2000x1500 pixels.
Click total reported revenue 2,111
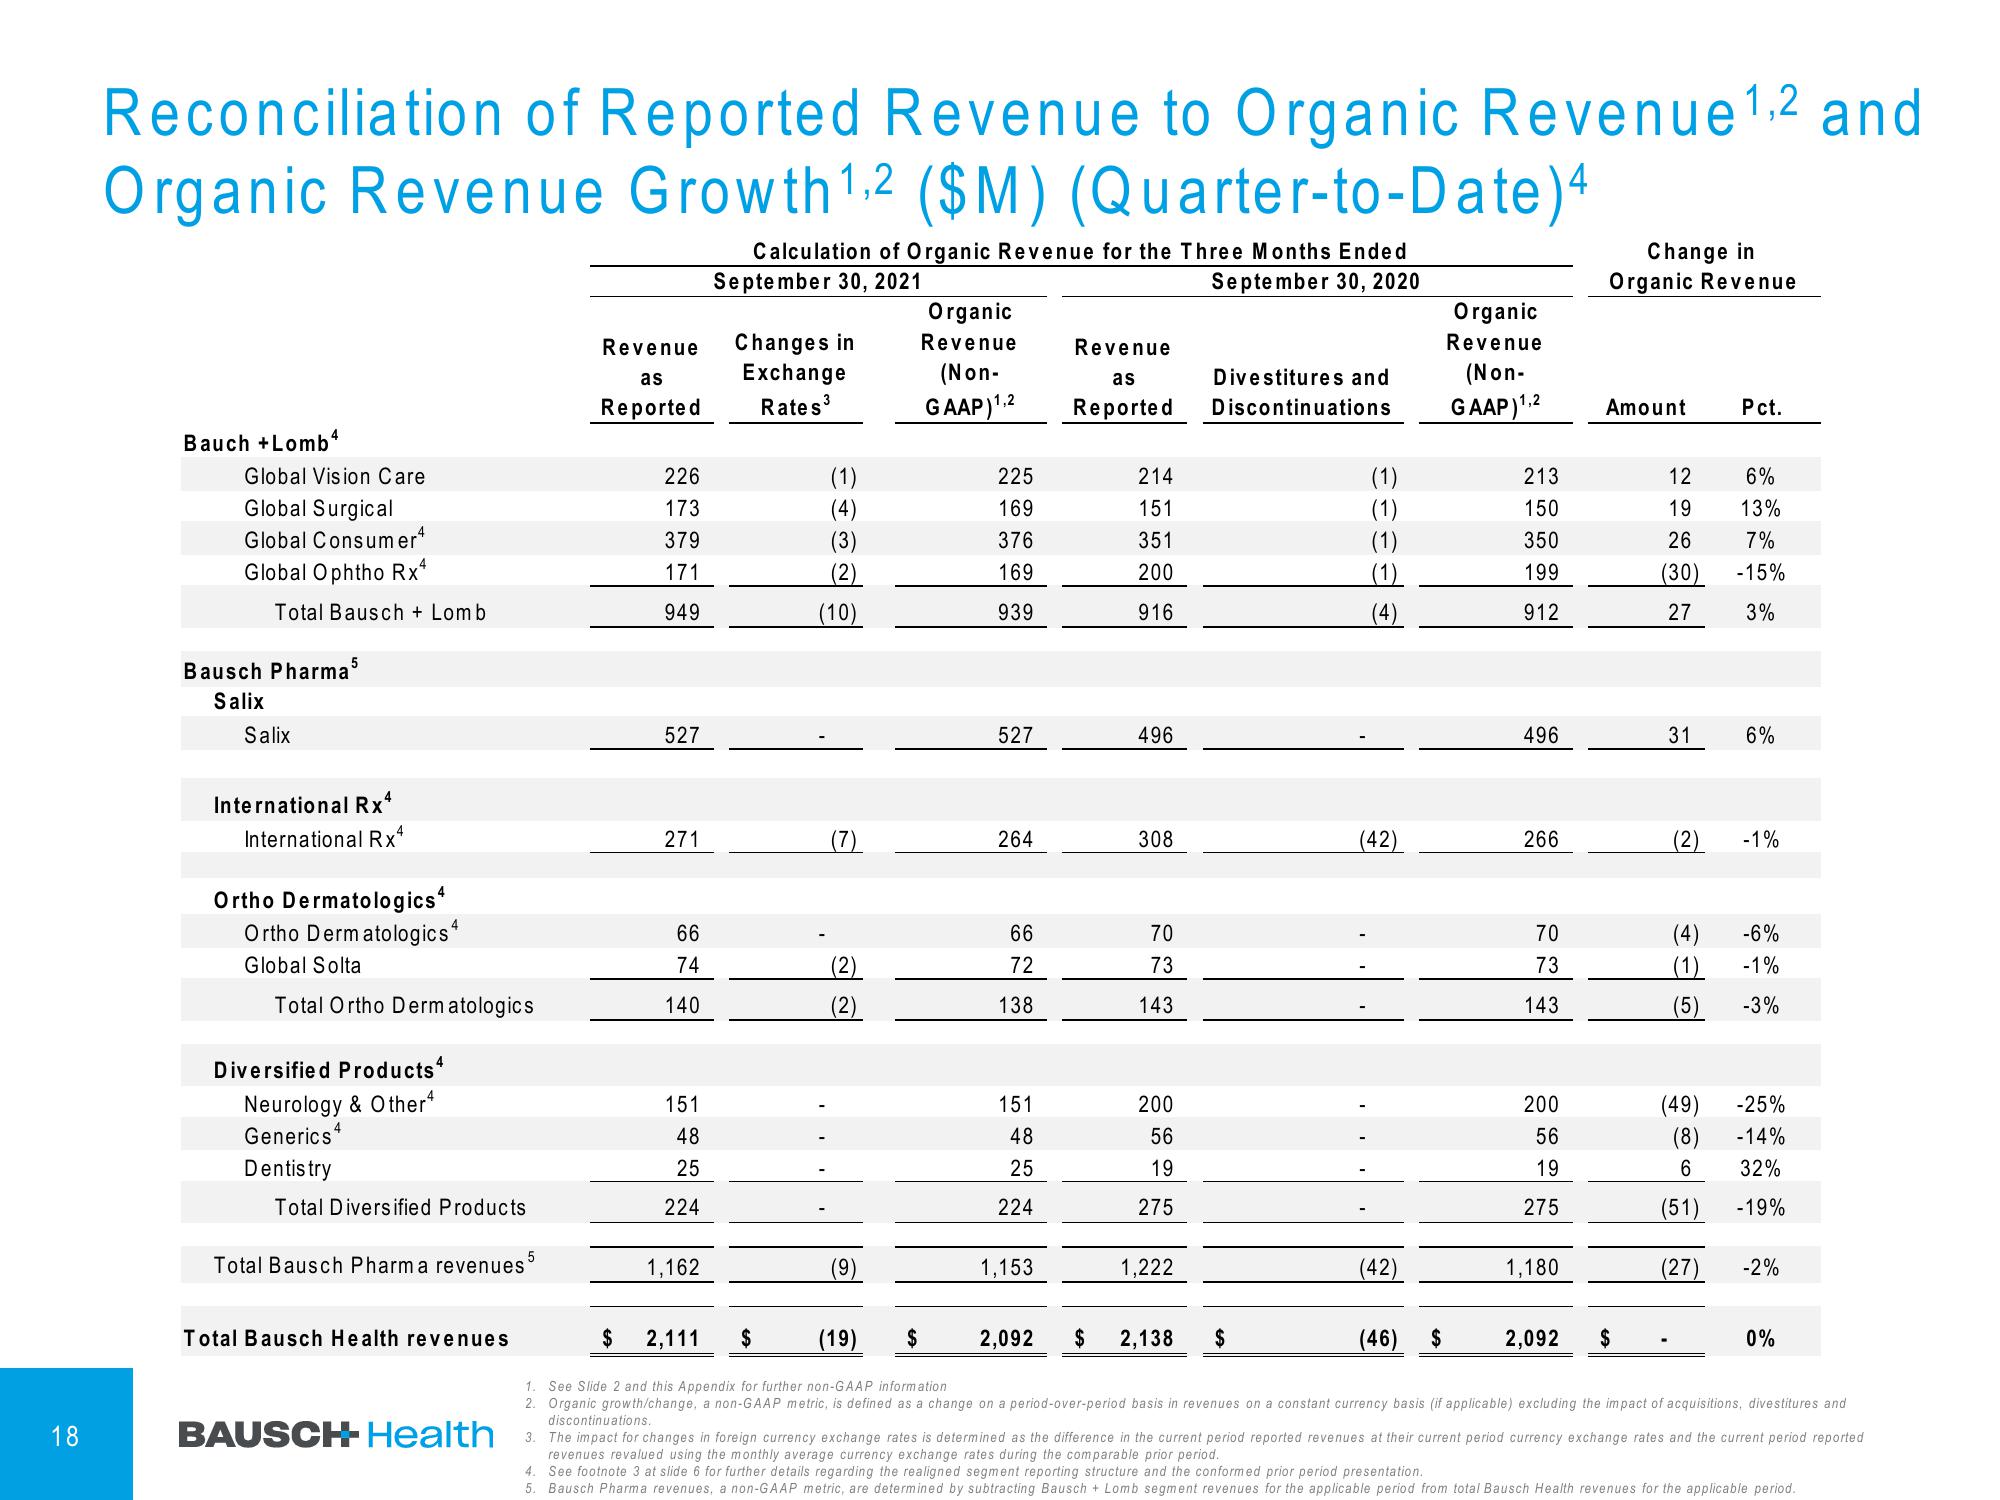(x=673, y=1339)
